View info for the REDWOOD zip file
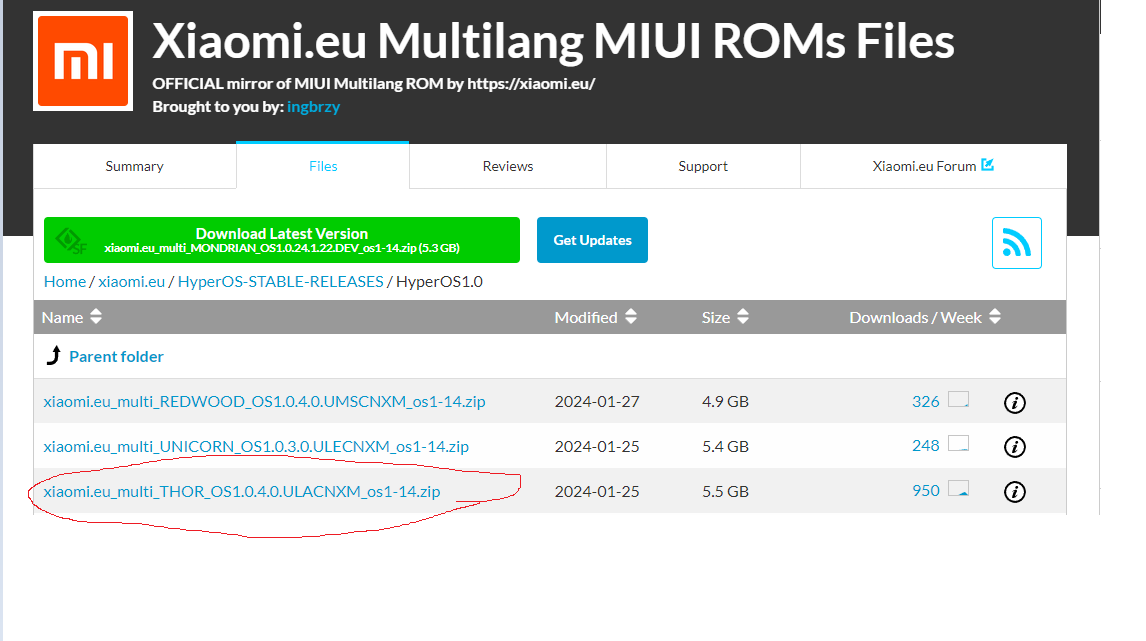Viewport: 1146px width, 641px height. click(x=1014, y=402)
